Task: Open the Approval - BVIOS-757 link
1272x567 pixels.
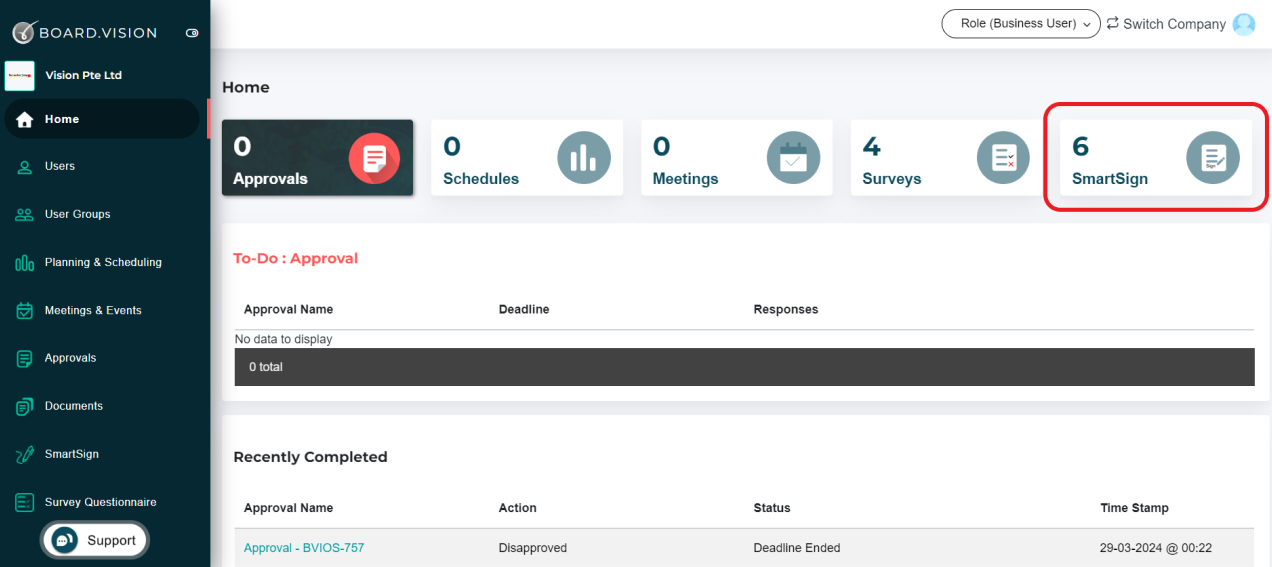Action: click(304, 548)
